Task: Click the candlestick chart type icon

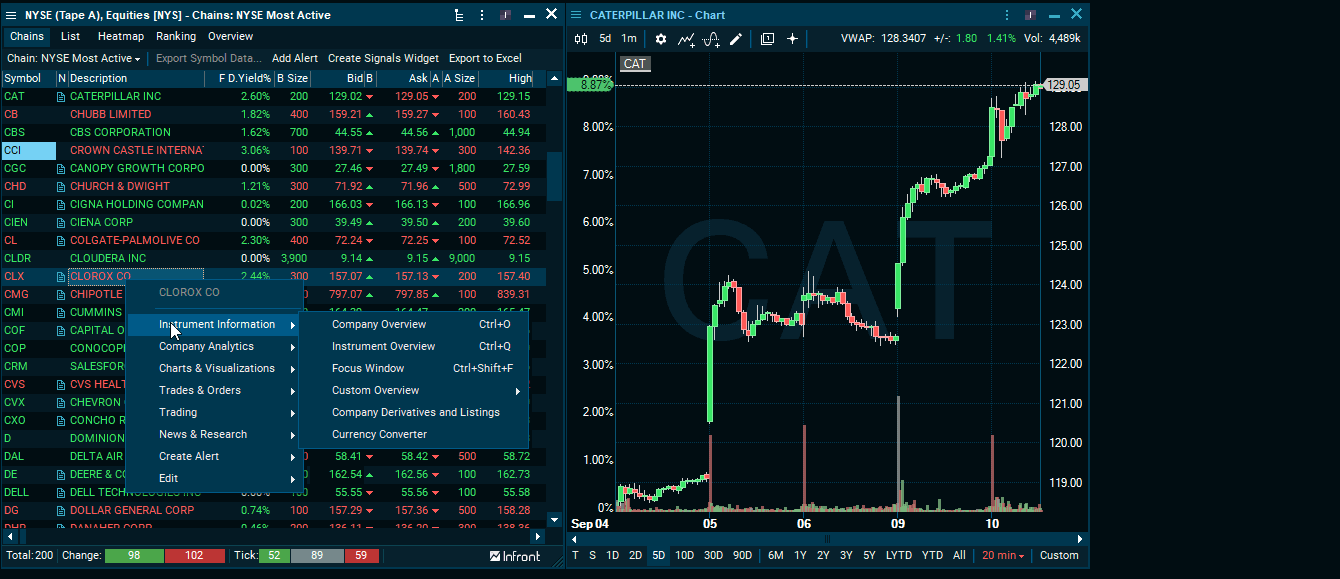Action: click(x=581, y=39)
